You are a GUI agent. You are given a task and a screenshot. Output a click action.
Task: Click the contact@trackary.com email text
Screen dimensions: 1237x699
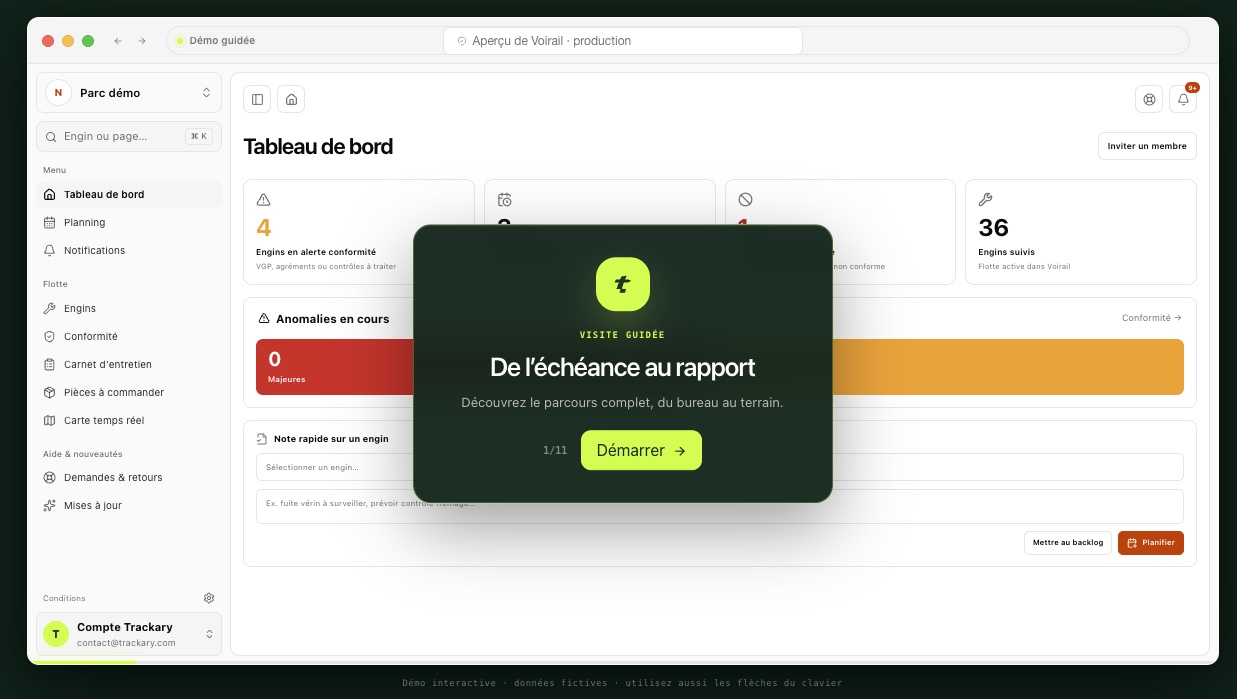click(x=126, y=643)
